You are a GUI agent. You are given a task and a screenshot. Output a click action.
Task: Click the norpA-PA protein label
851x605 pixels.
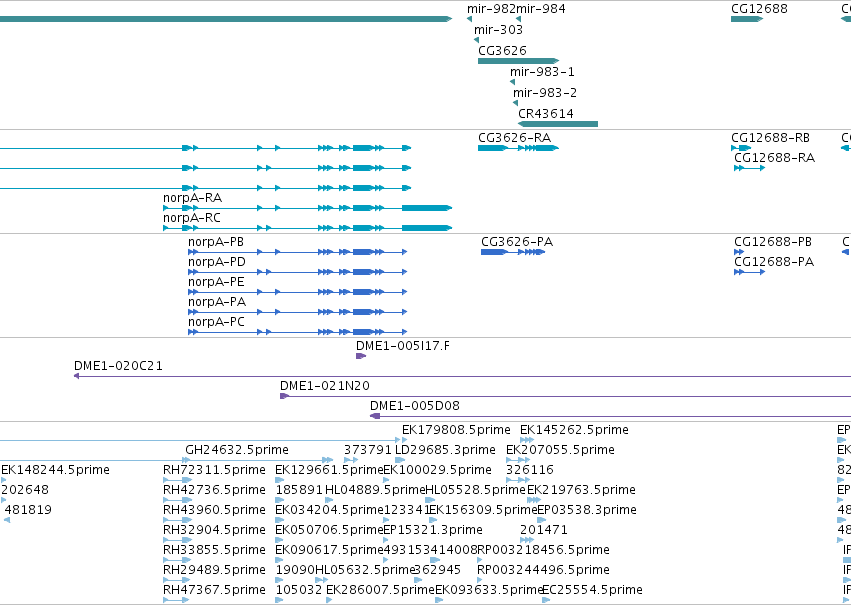pos(217,302)
